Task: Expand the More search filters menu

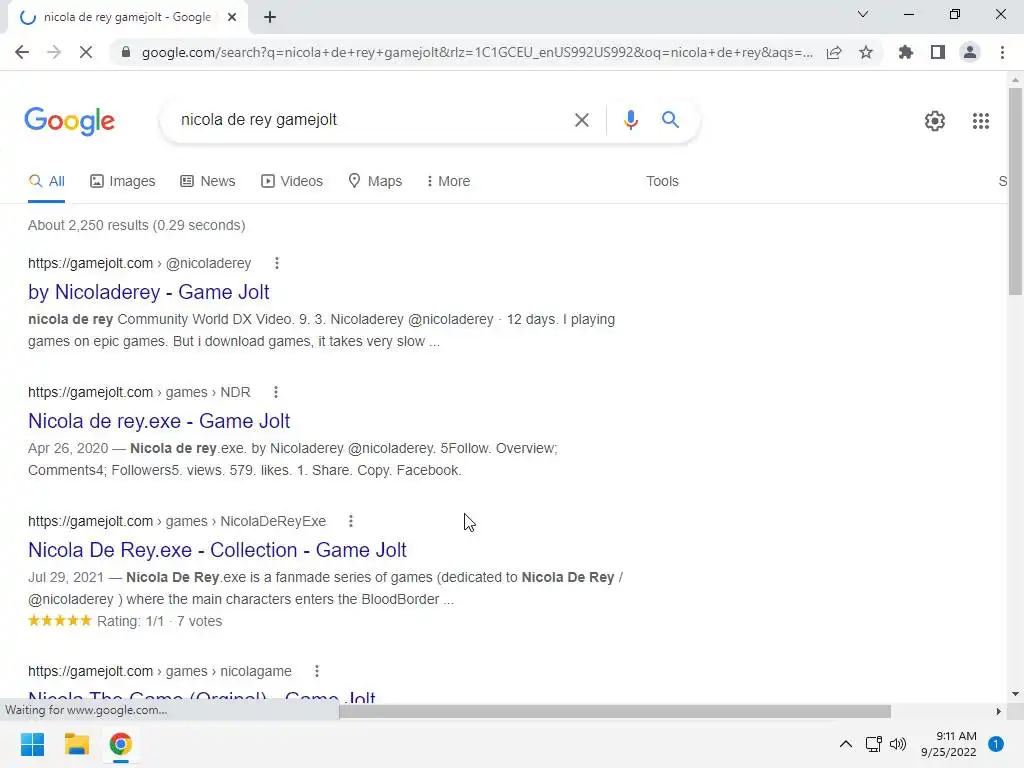Action: pyautogui.click(x=448, y=181)
